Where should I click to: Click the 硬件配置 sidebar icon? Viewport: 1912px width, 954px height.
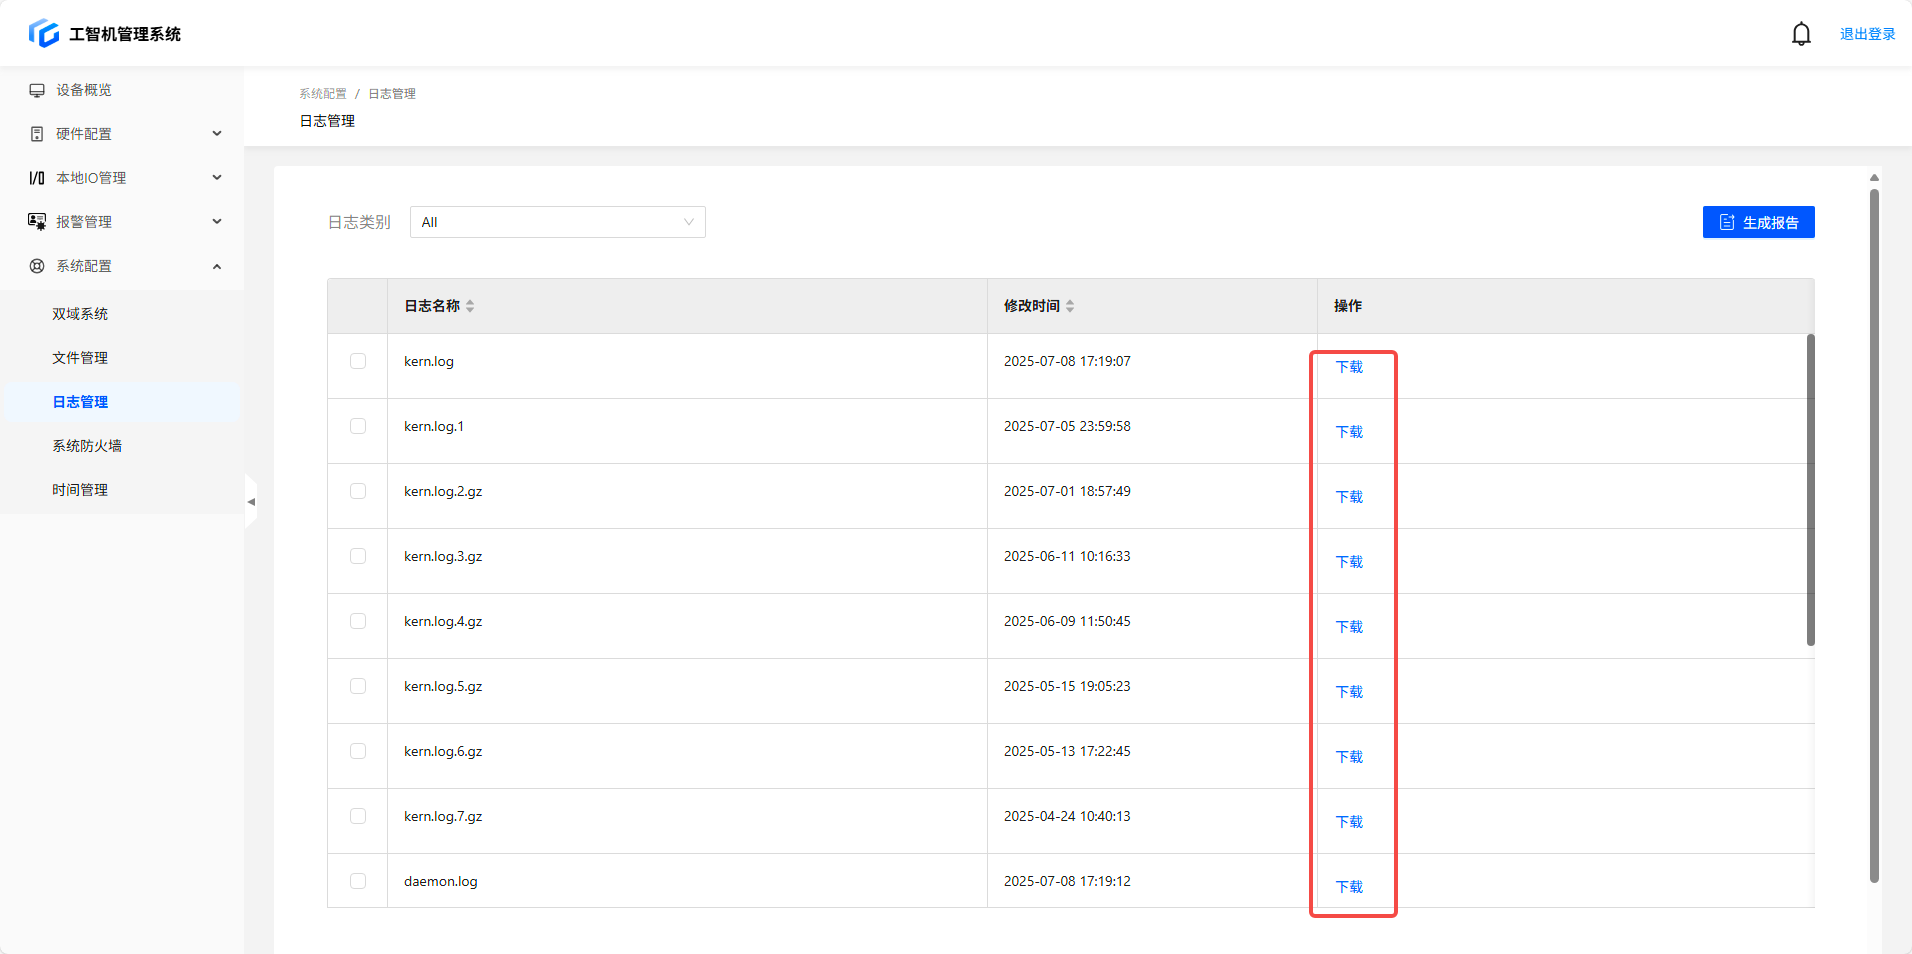pyautogui.click(x=37, y=134)
